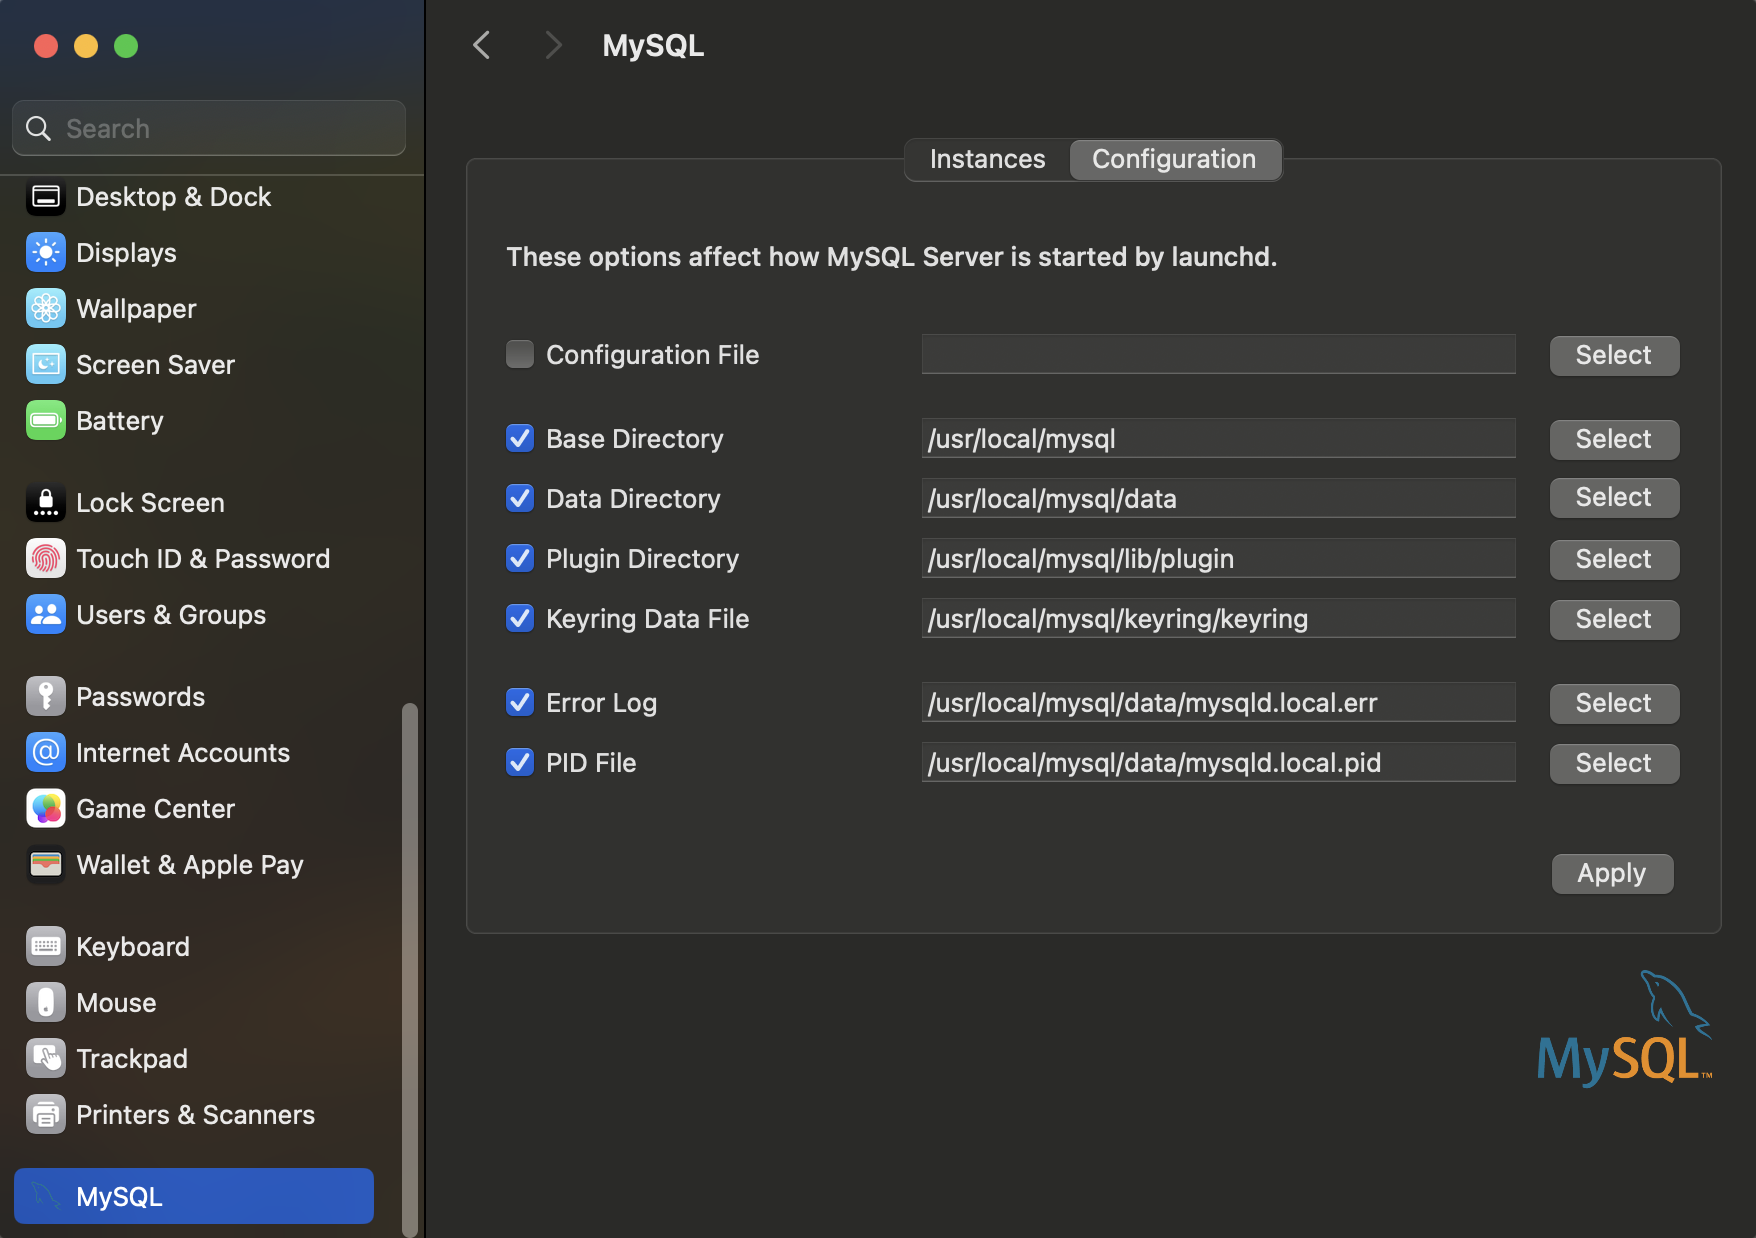Image resolution: width=1756 pixels, height=1238 pixels.
Task: Choose the Keyboard label in sidebar
Action: pyautogui.click(x=133, y=947)
